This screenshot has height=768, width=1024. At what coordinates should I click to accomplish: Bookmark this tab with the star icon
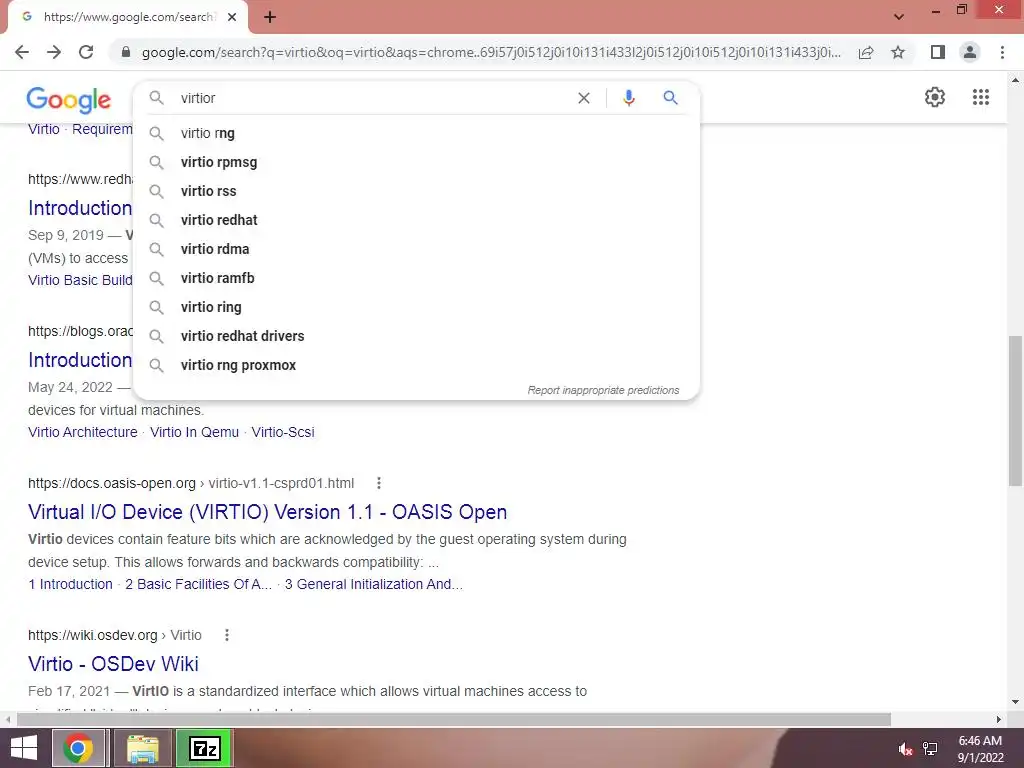coord(898,52)
